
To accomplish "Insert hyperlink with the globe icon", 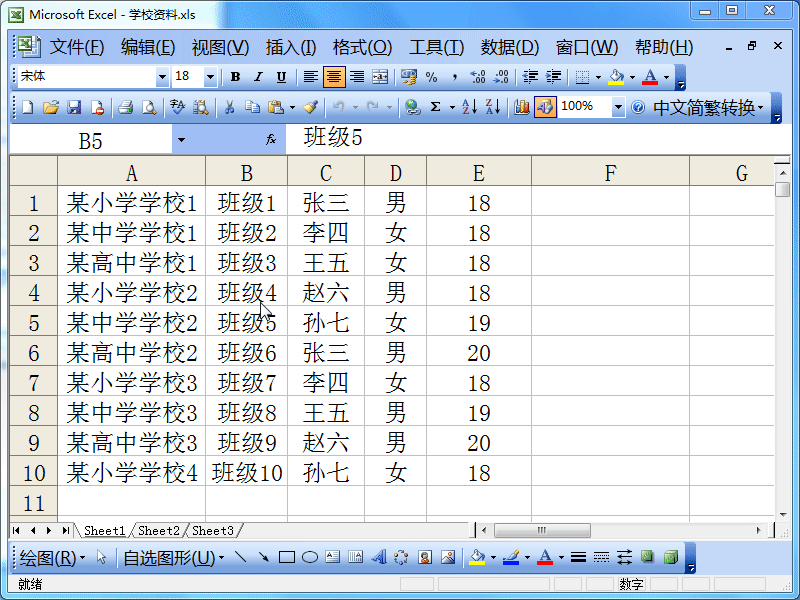I will tap(412, 108).
